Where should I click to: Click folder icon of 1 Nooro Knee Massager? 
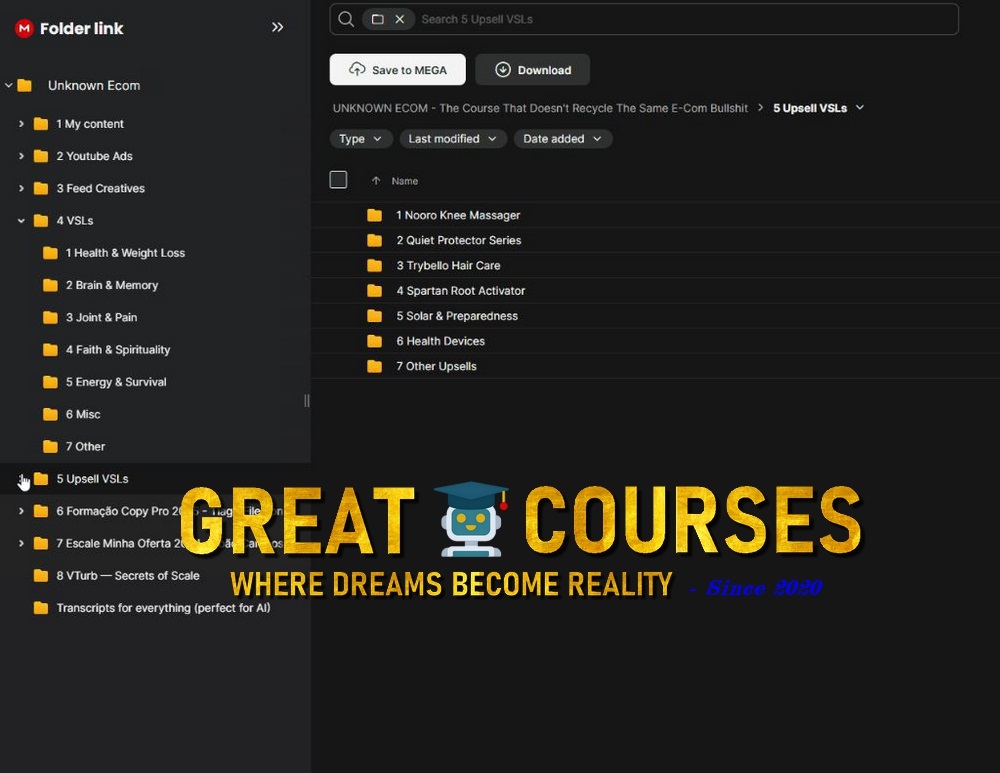(374, 215)
